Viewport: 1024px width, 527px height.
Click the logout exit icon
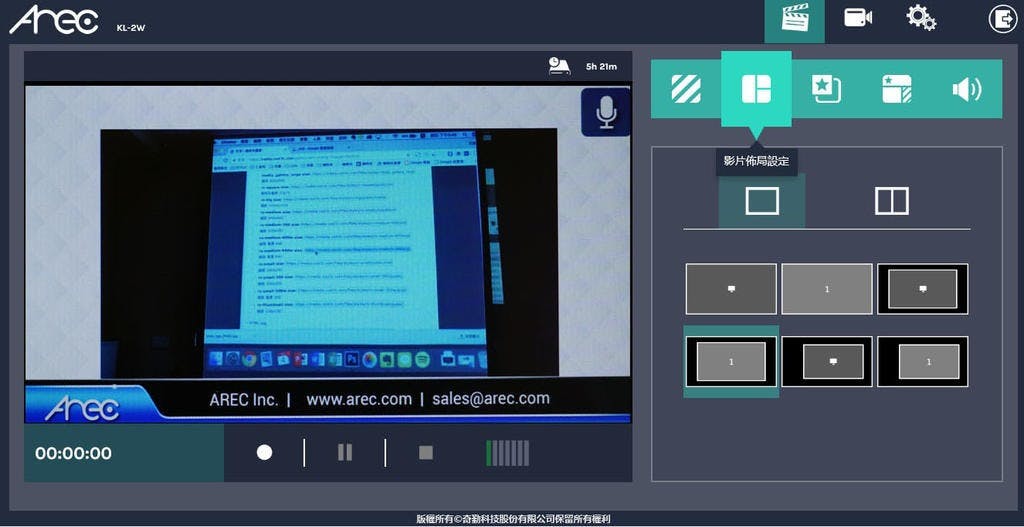pos(1002,19)
